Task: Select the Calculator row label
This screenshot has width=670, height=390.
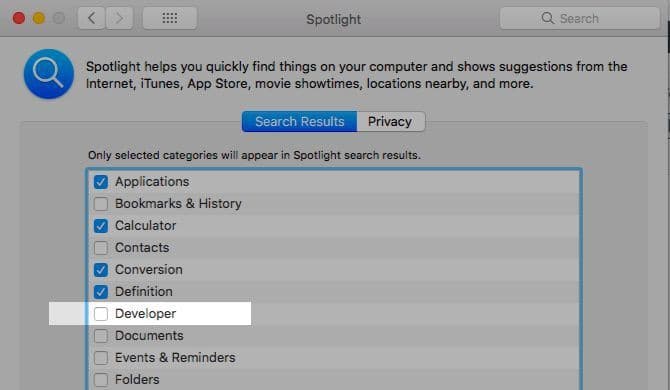Action: click(x=145, y=226)
